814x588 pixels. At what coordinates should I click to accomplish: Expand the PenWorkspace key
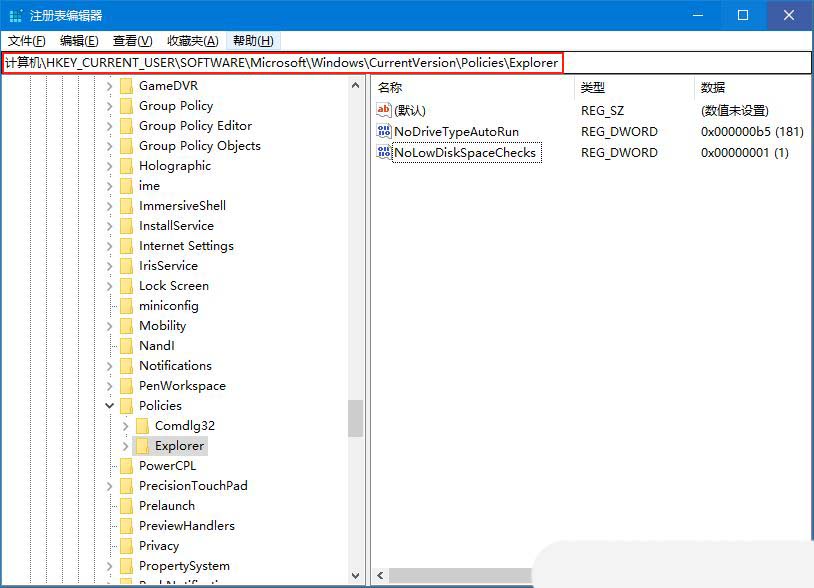point(110,386)
